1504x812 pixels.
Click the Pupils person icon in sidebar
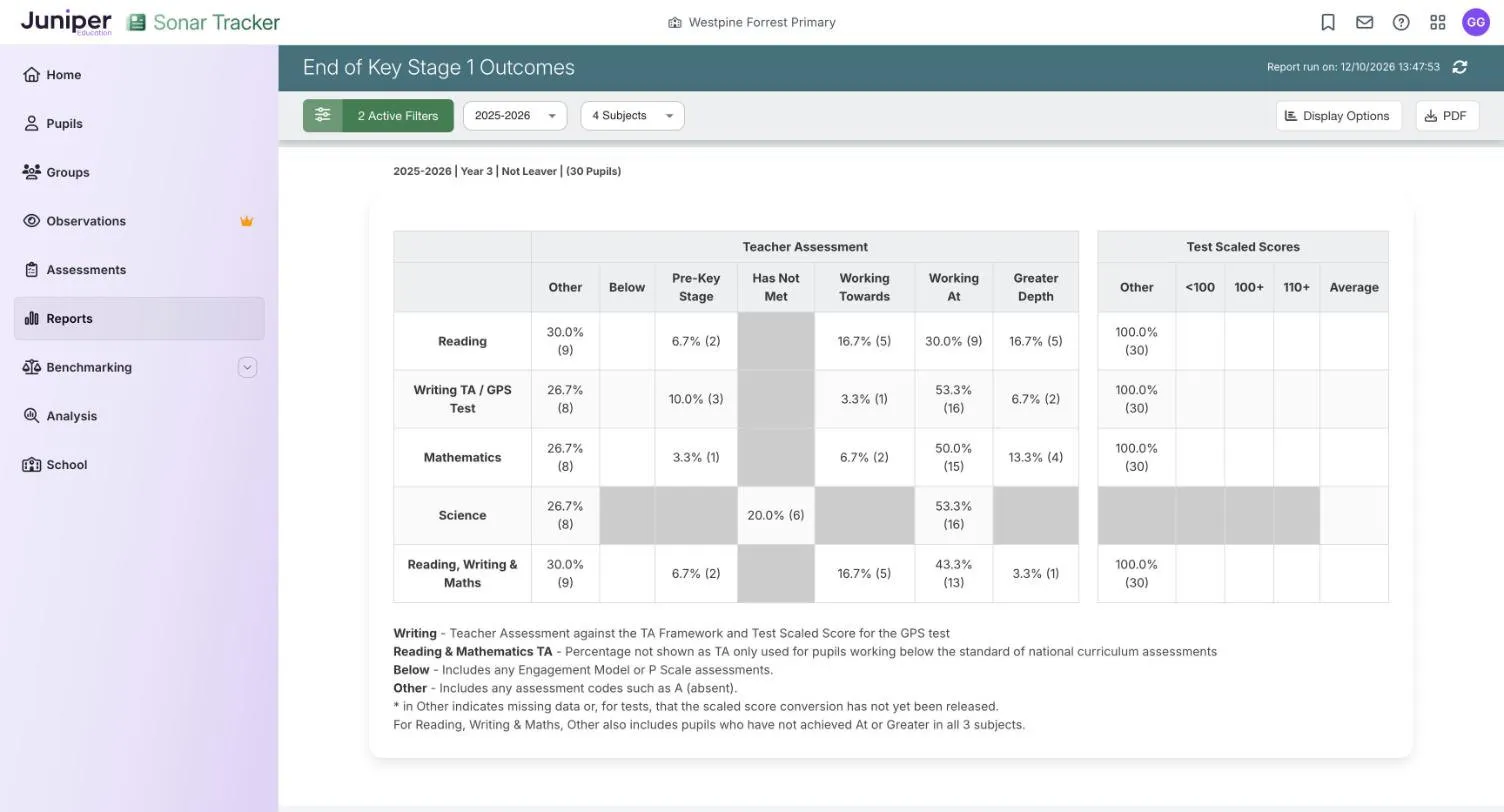(31, 123)
